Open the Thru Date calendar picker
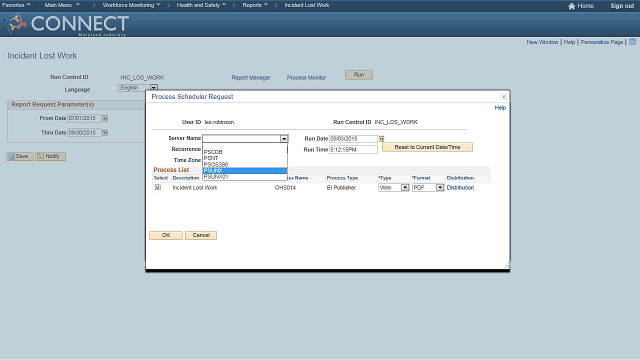The height and width of the screenshot is (360, 640). pyautogui.click(x=105, y=133)
